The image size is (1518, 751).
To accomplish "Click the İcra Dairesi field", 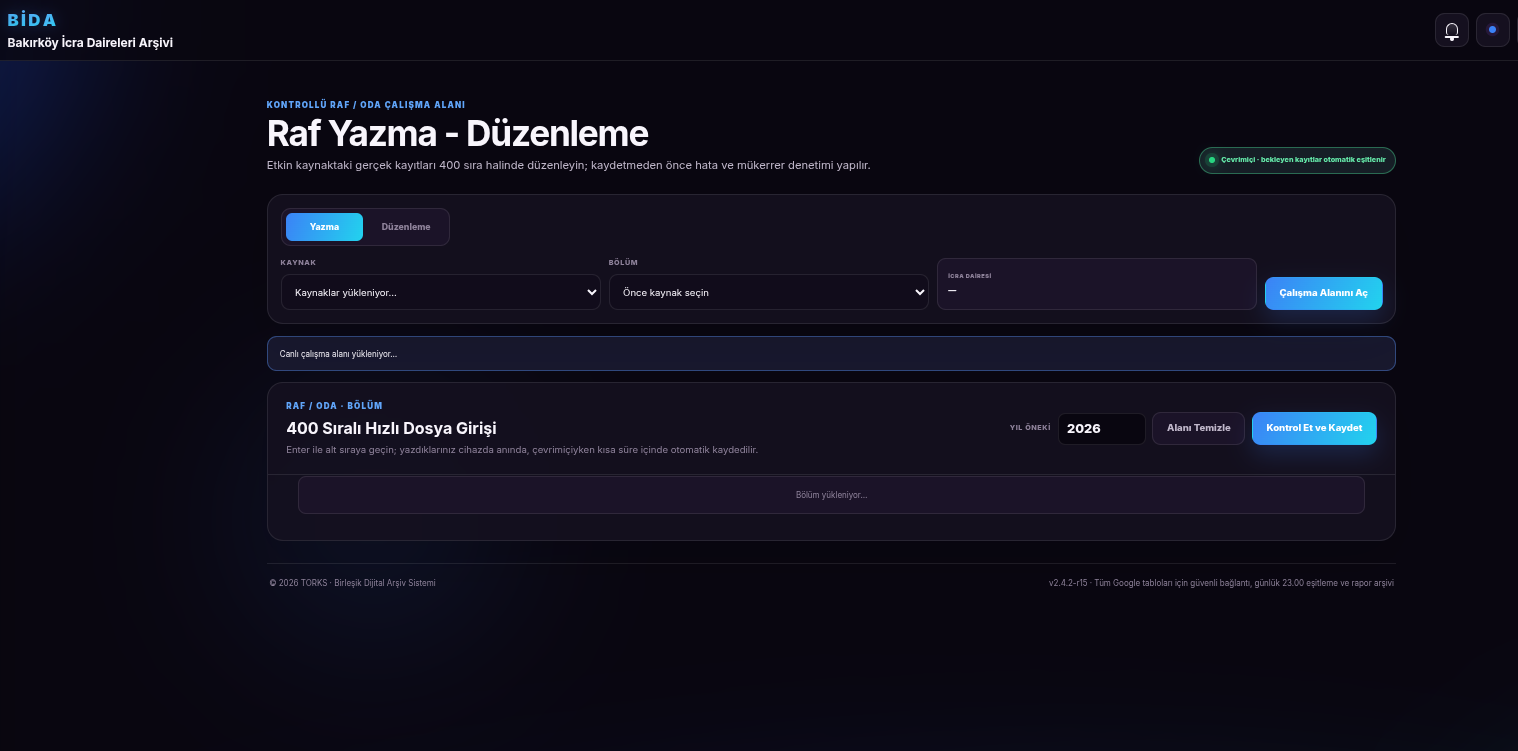I will point(1097,284).
